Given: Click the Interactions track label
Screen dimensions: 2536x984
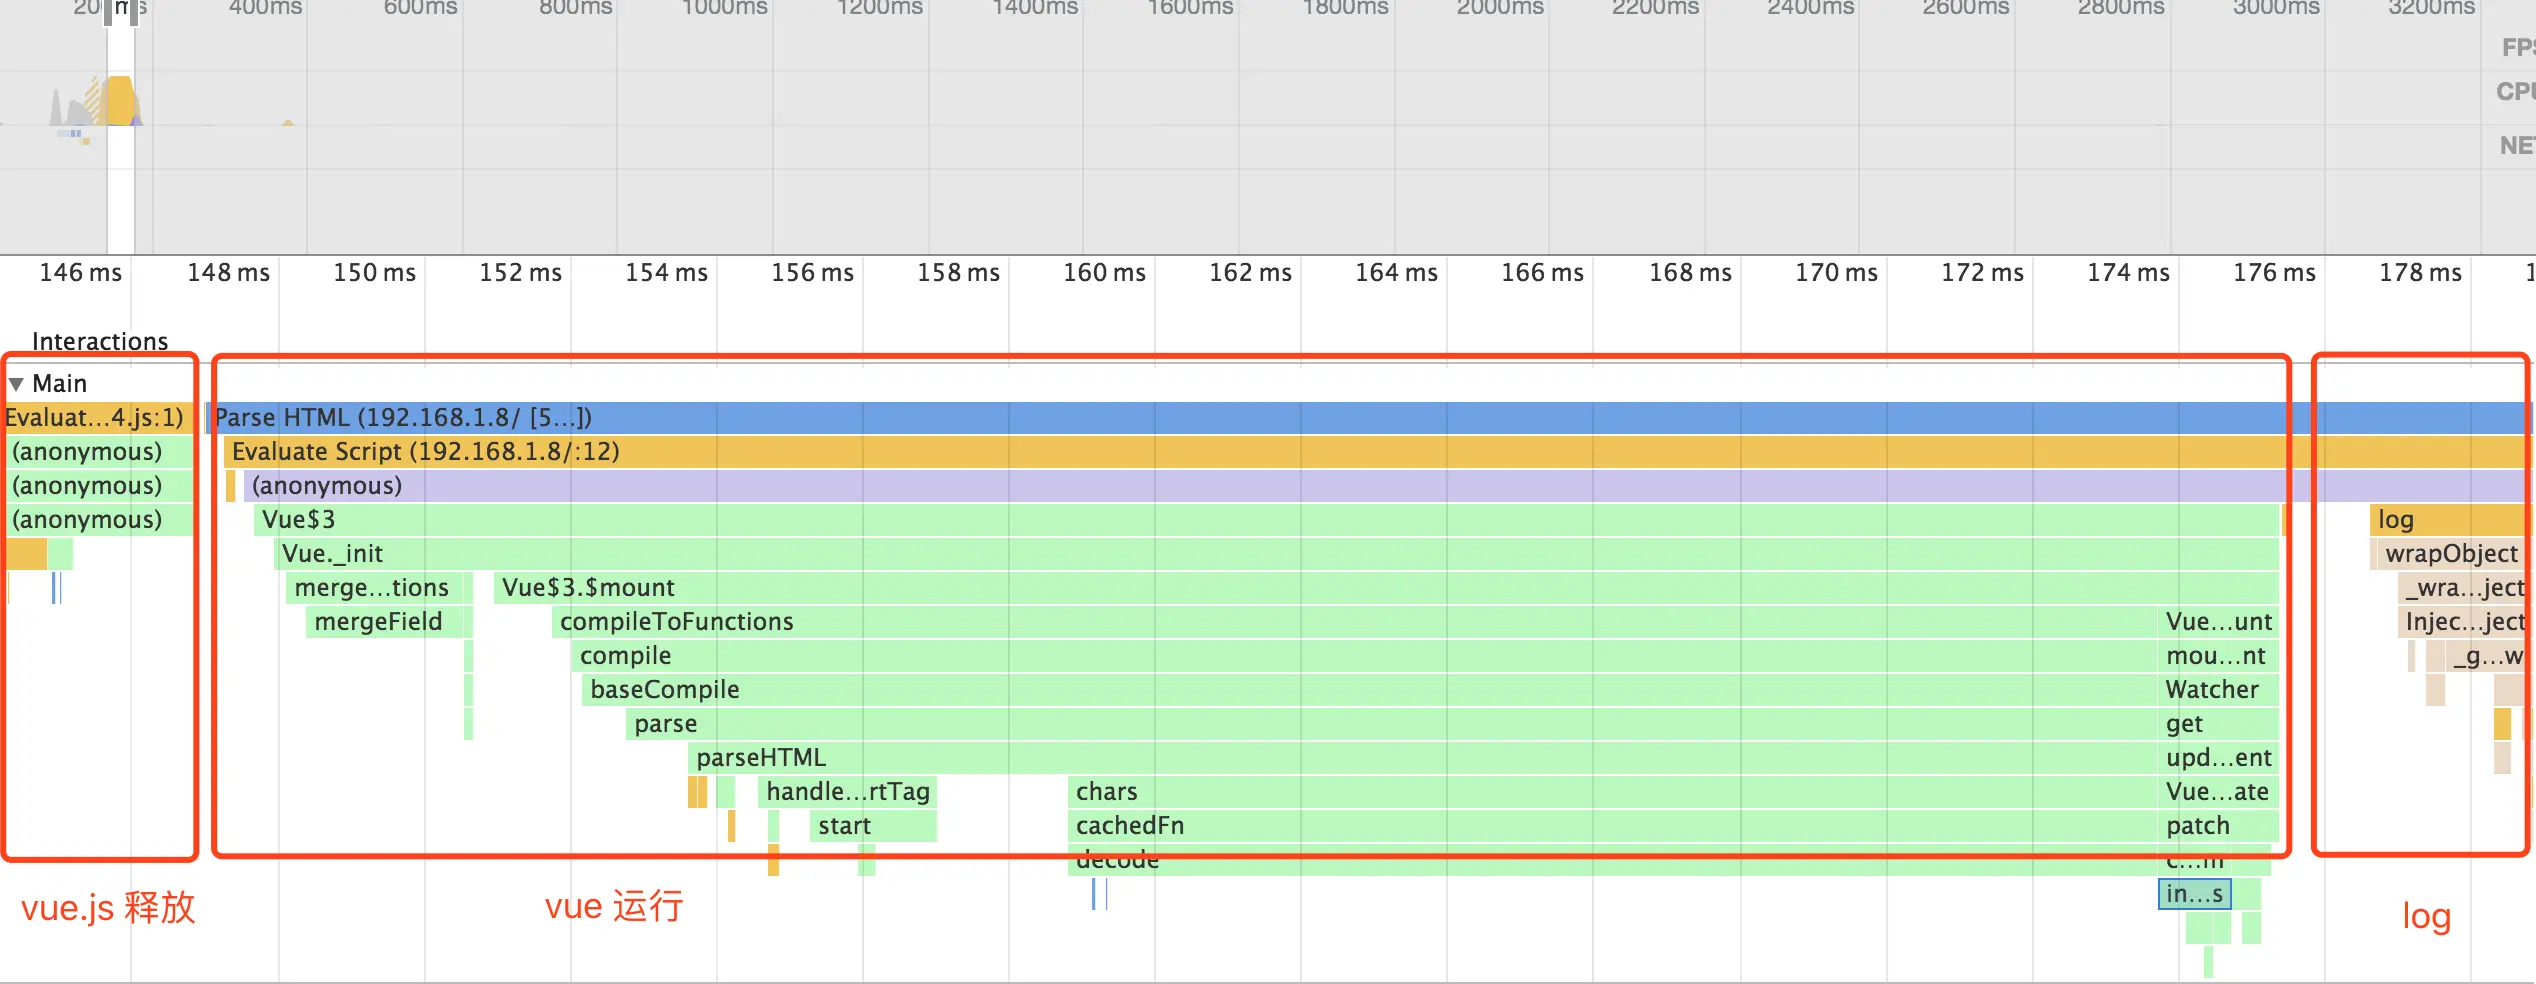Looking at the screenshot, I should pyautogui.click(x=100, y=341).
